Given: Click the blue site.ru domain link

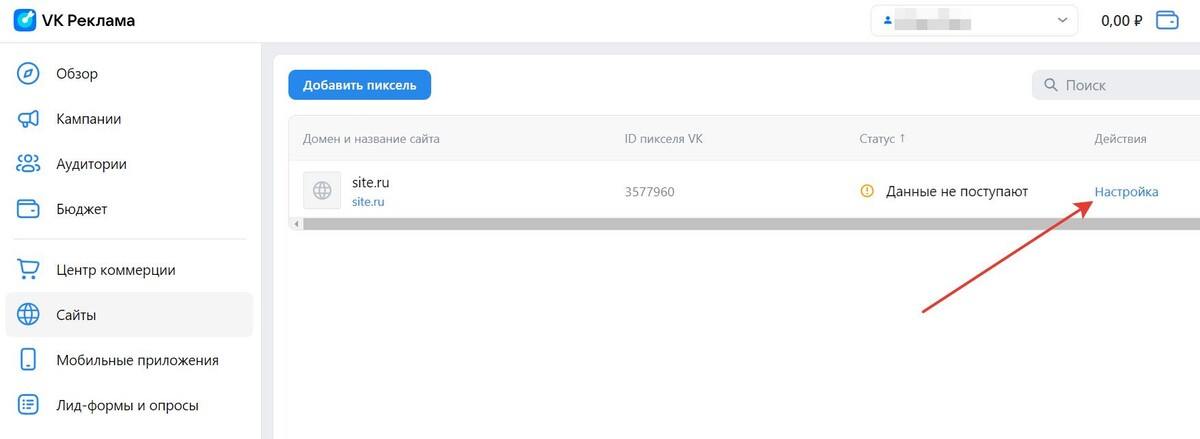Looking at the screenshot, I should pos(368,201).
